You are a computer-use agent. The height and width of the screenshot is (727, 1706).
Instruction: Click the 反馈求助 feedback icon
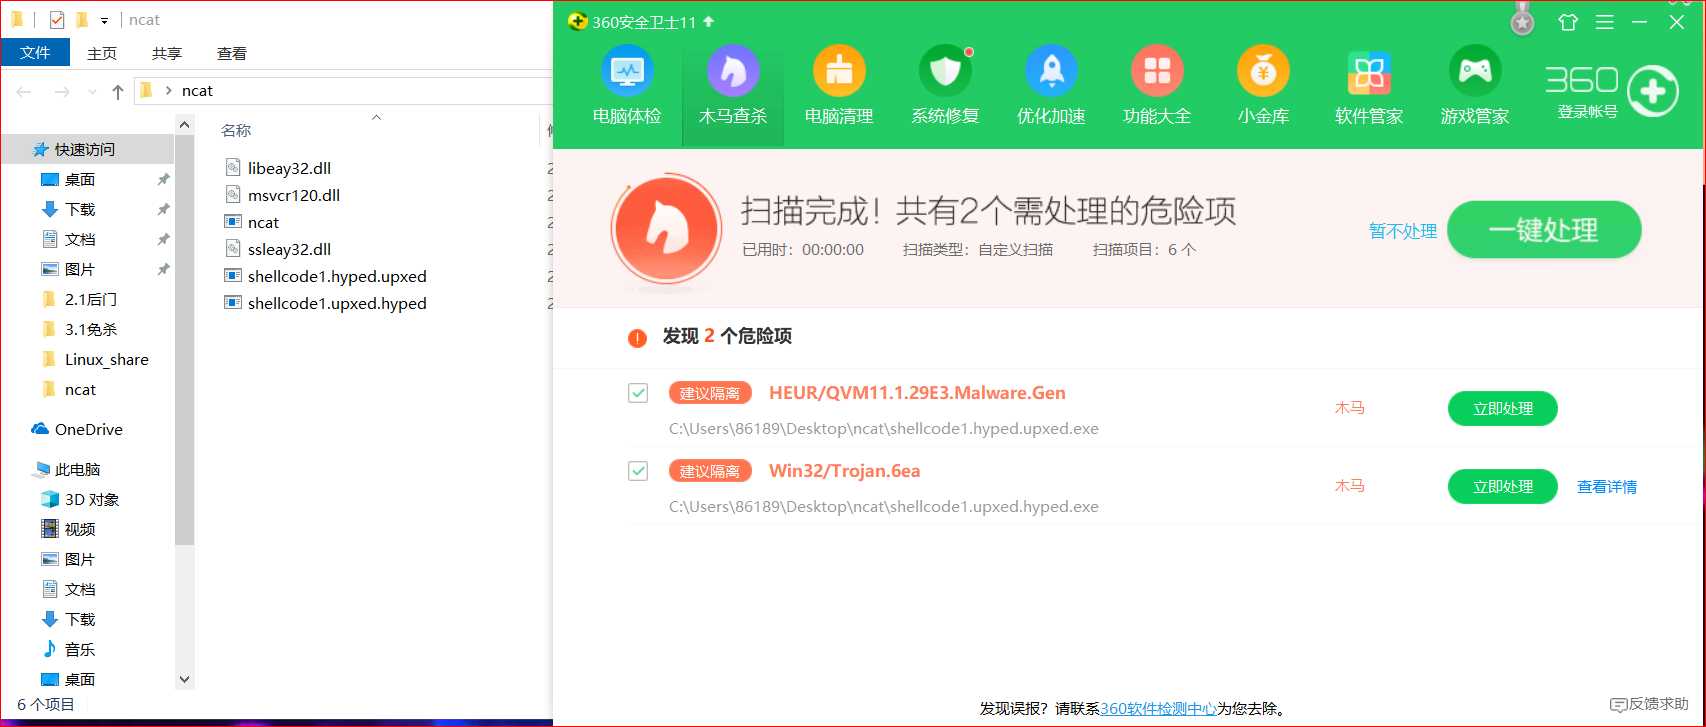tap(1619, 705)
